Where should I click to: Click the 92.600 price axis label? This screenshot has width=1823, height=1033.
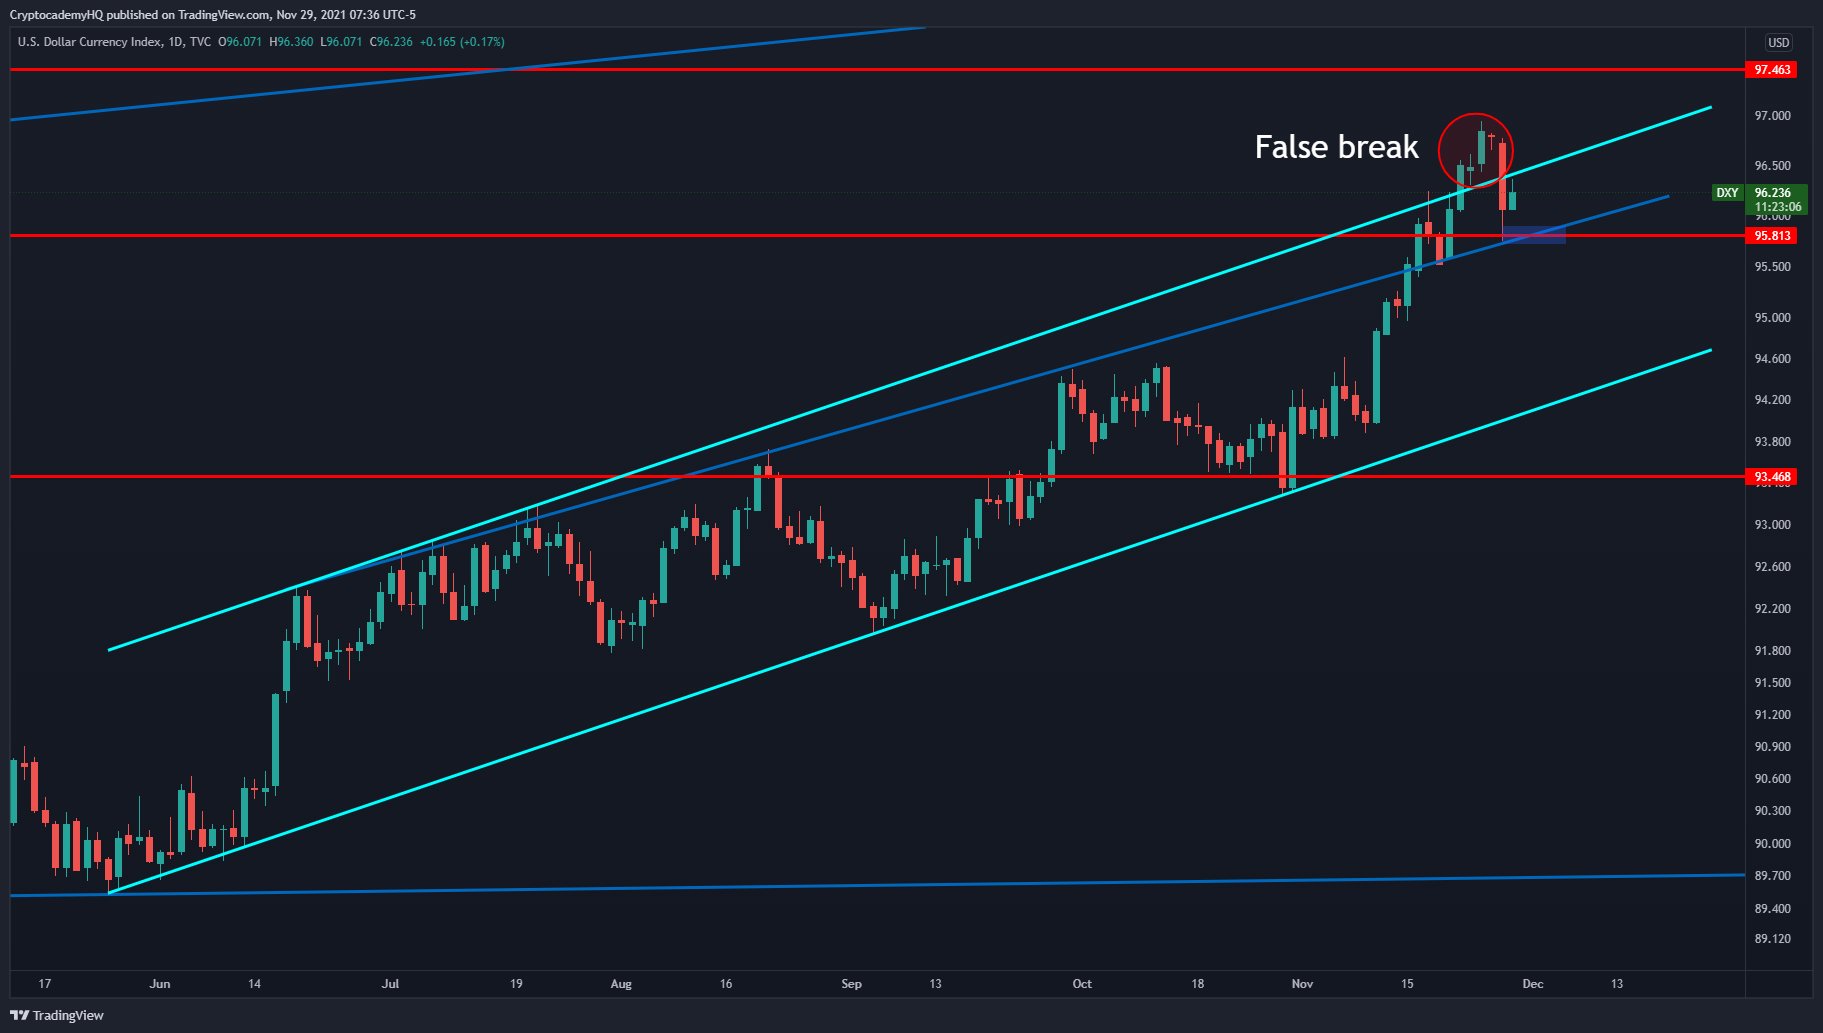point(1772,567)
